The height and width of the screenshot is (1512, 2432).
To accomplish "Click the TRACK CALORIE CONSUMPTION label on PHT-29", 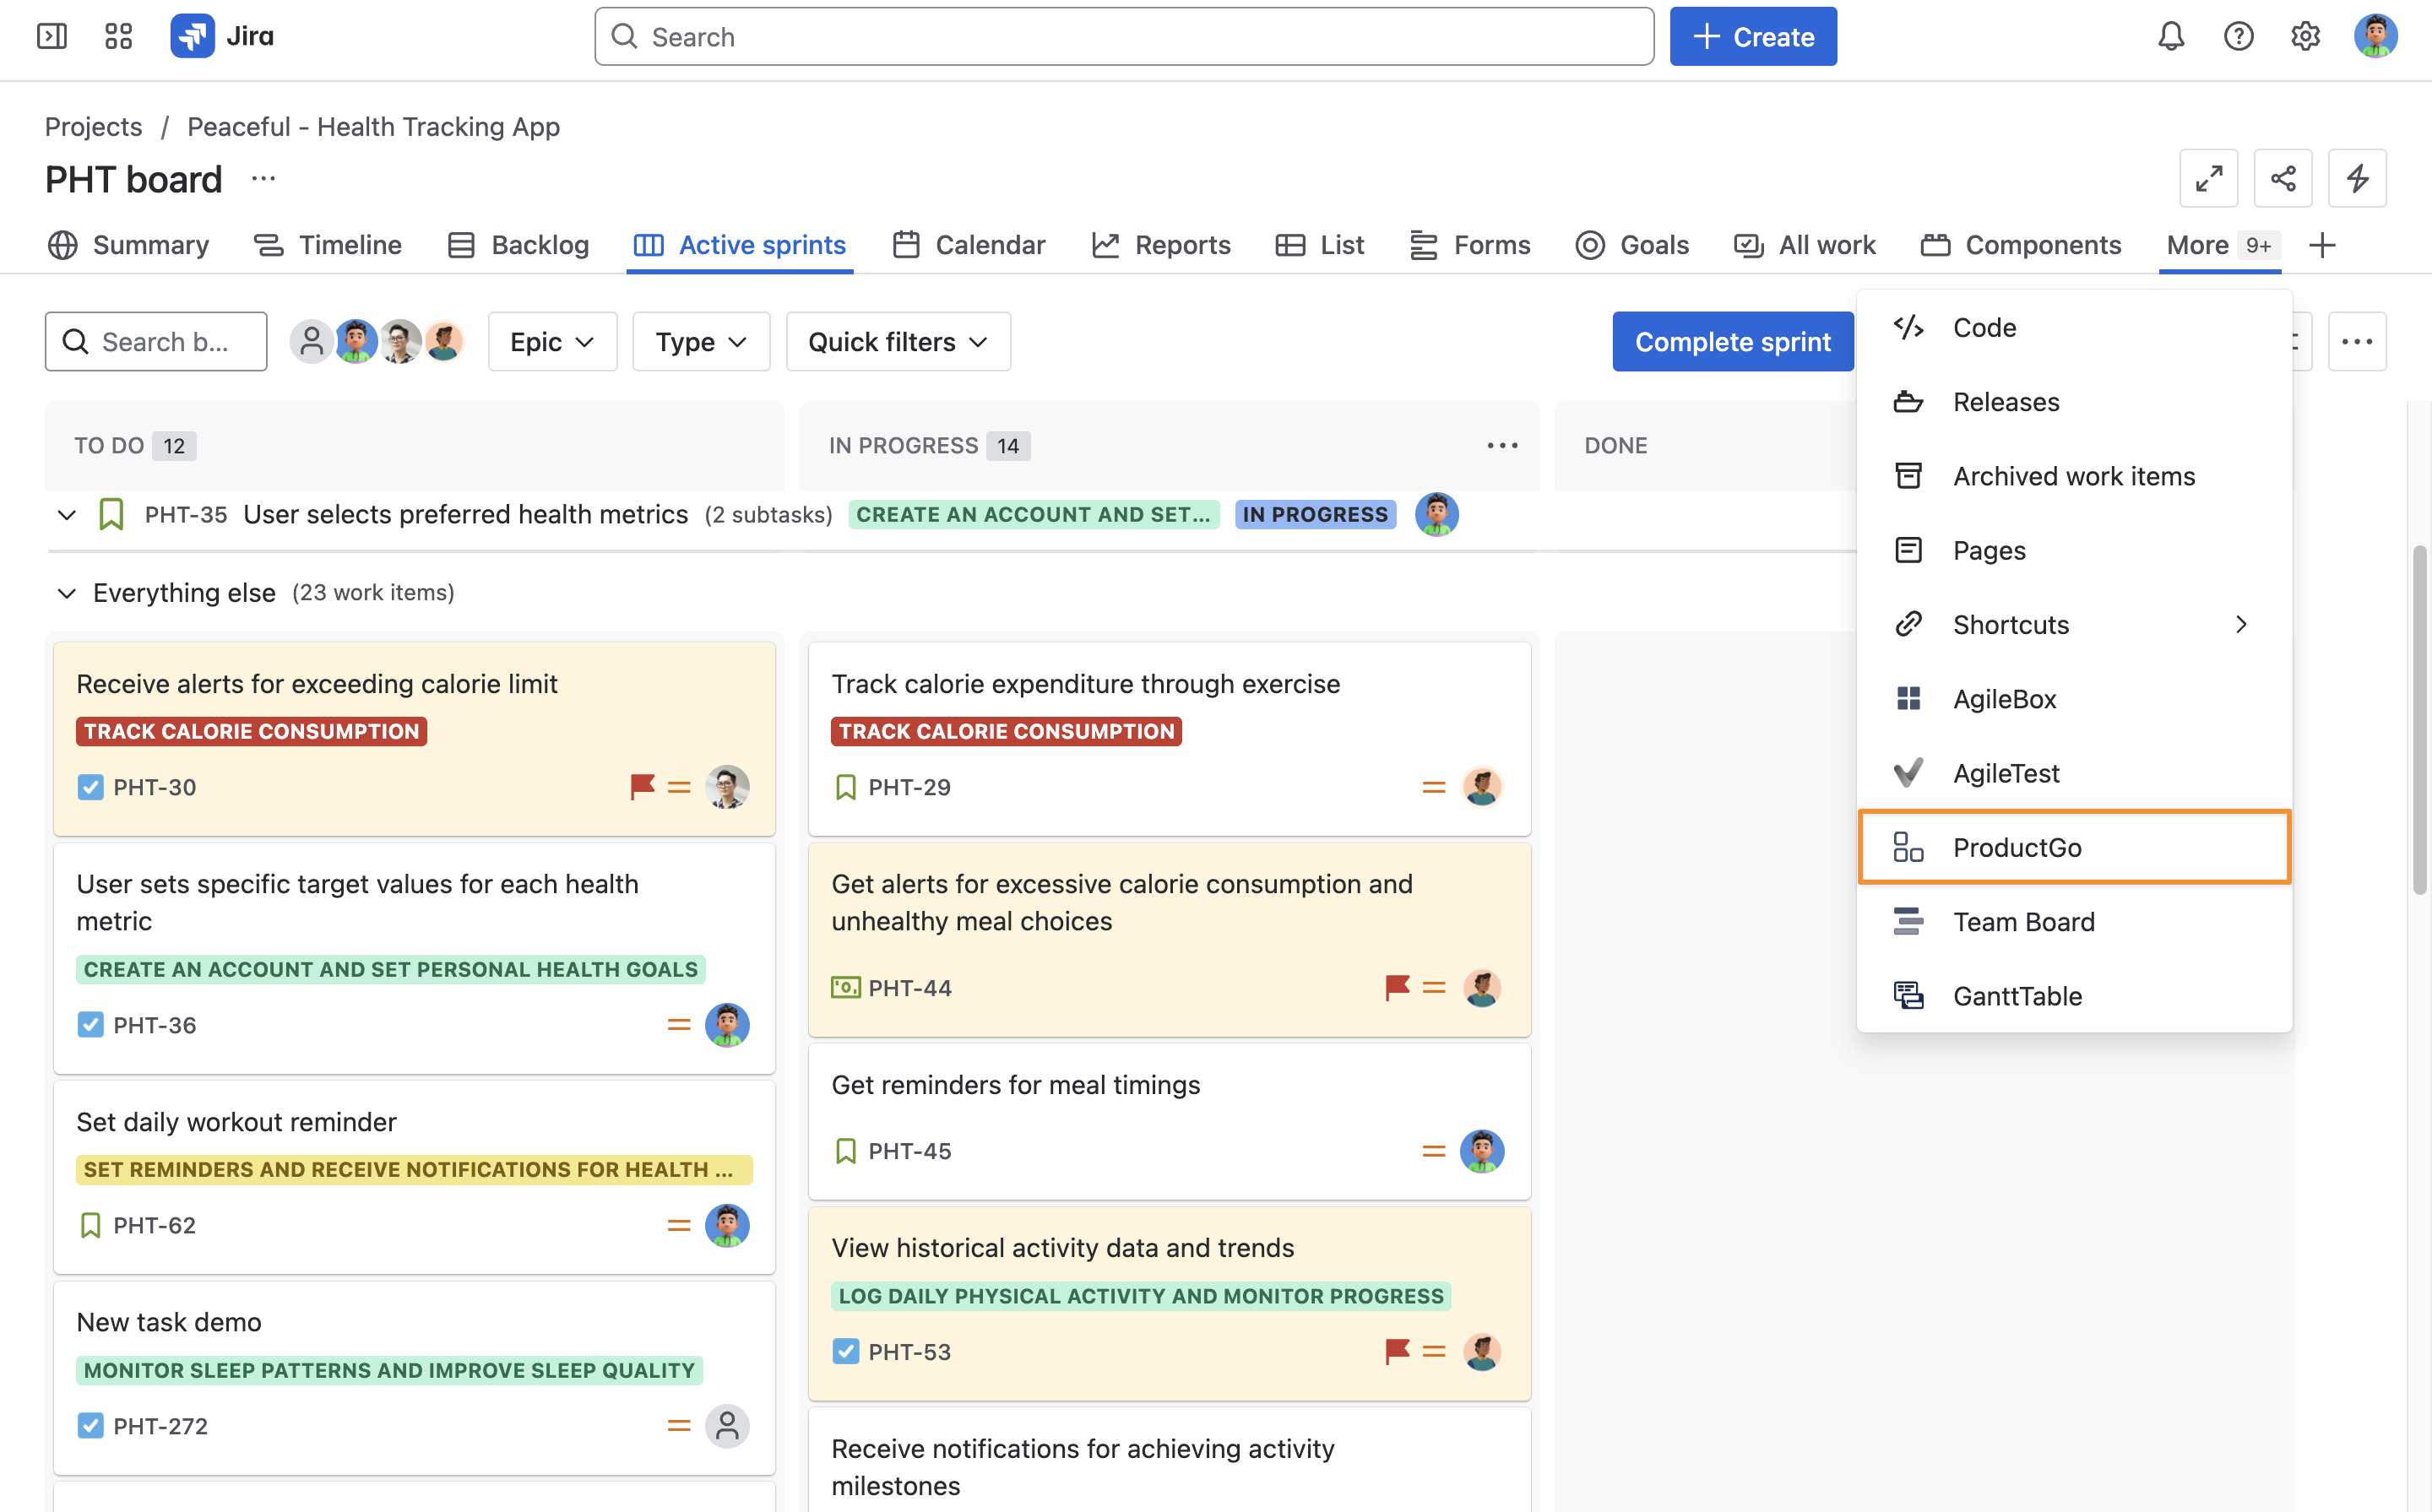I will pyautogui.click(x=1006, y=732).
